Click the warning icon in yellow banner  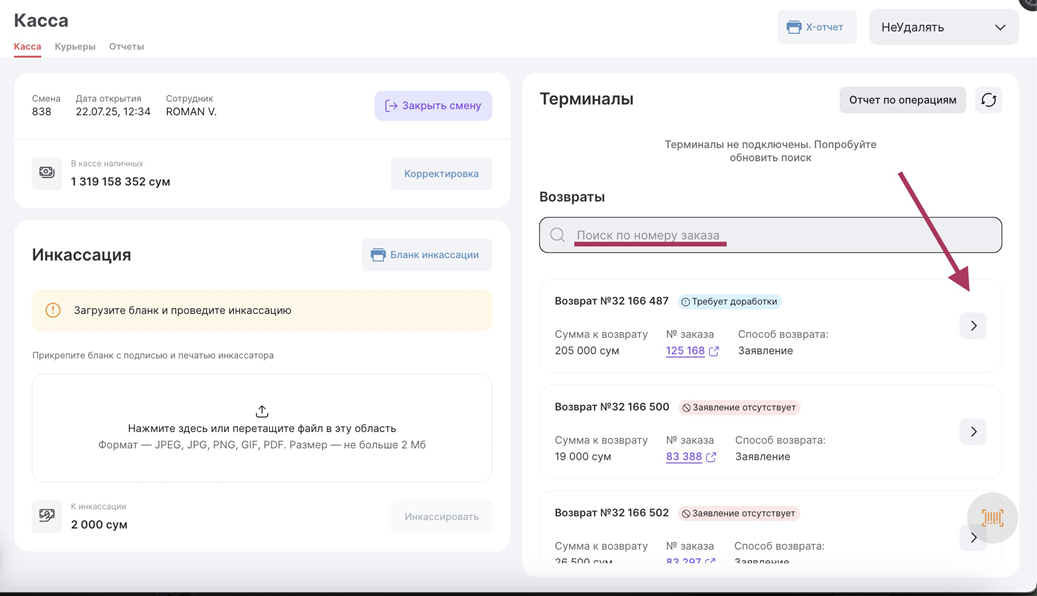pos(53,310)
